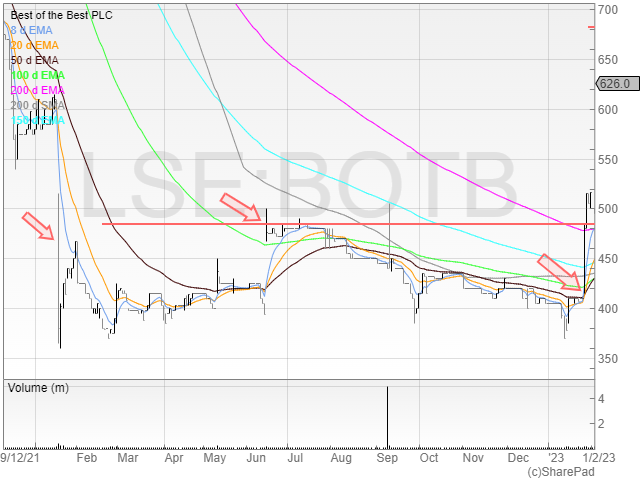The height and width of the screenshot is (480, 640).
Task: Click the 'Best of the Best PLC' chart title
Action: click(x=61, y=15)
